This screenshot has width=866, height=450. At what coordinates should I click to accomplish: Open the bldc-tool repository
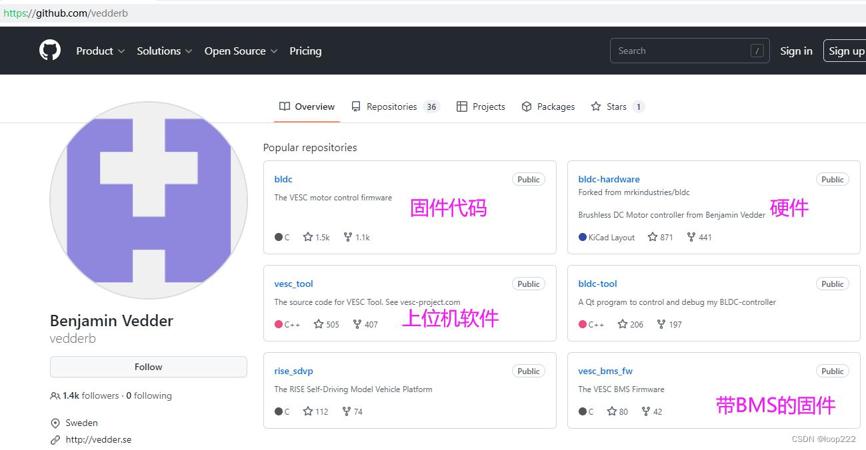click(x=598, y=284)
